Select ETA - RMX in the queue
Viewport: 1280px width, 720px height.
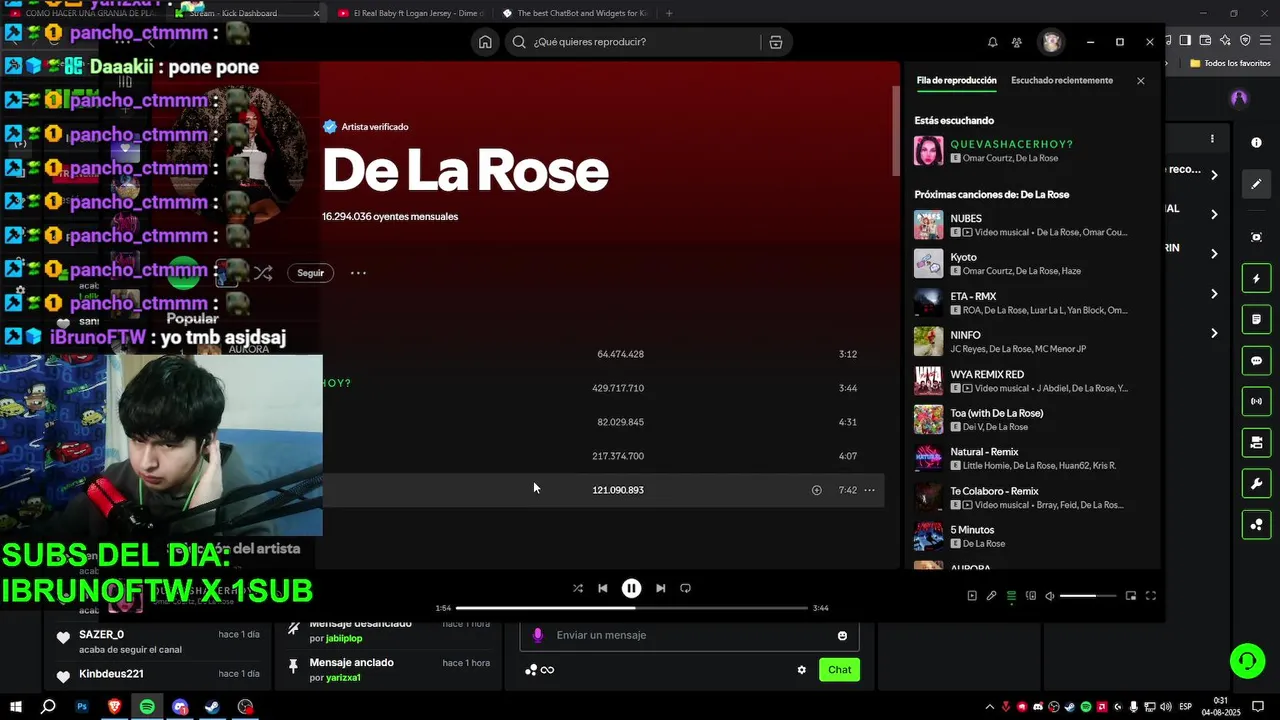pyautogui.click(x=1030, y=303)
